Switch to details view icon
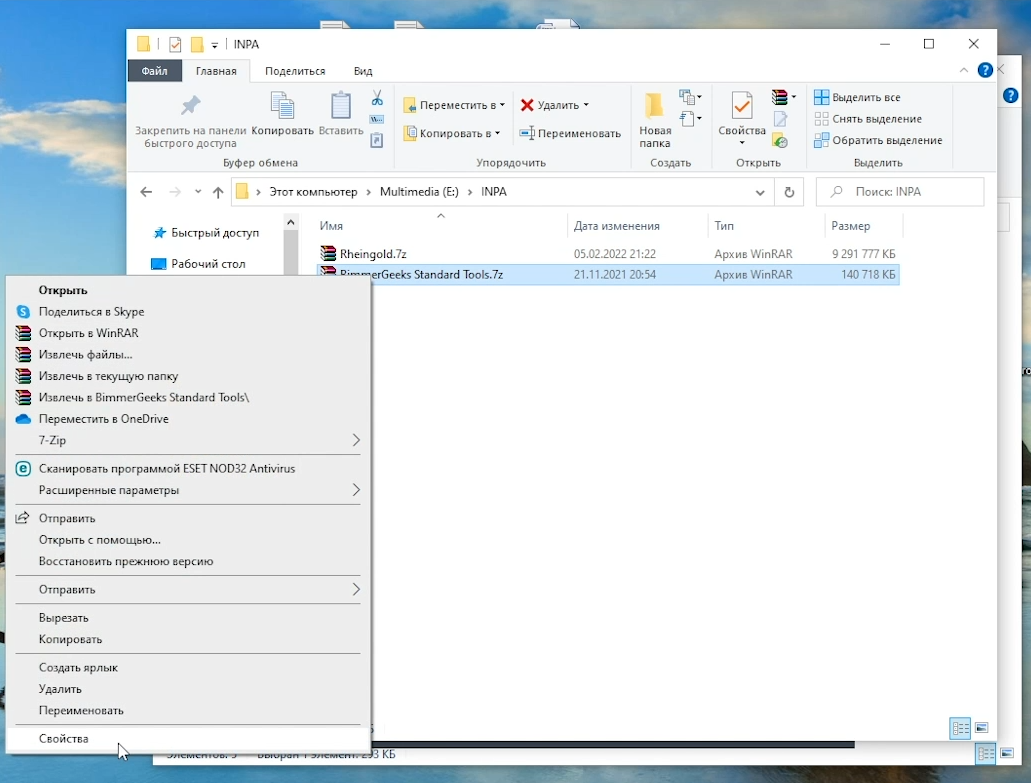This screenshot has width=1031, height=783. 959,728
